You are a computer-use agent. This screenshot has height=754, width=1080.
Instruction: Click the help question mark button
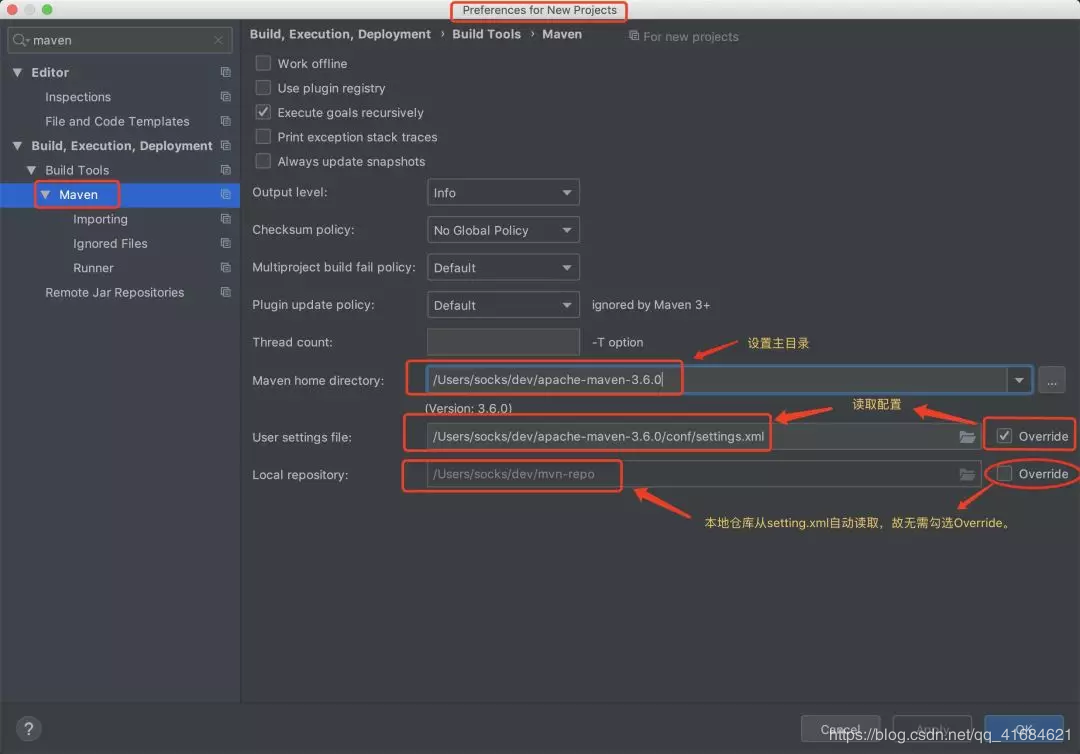28,729
